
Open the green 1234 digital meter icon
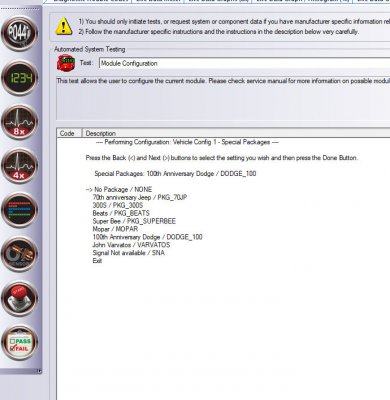pyautogui.click(x=19, y=78)
